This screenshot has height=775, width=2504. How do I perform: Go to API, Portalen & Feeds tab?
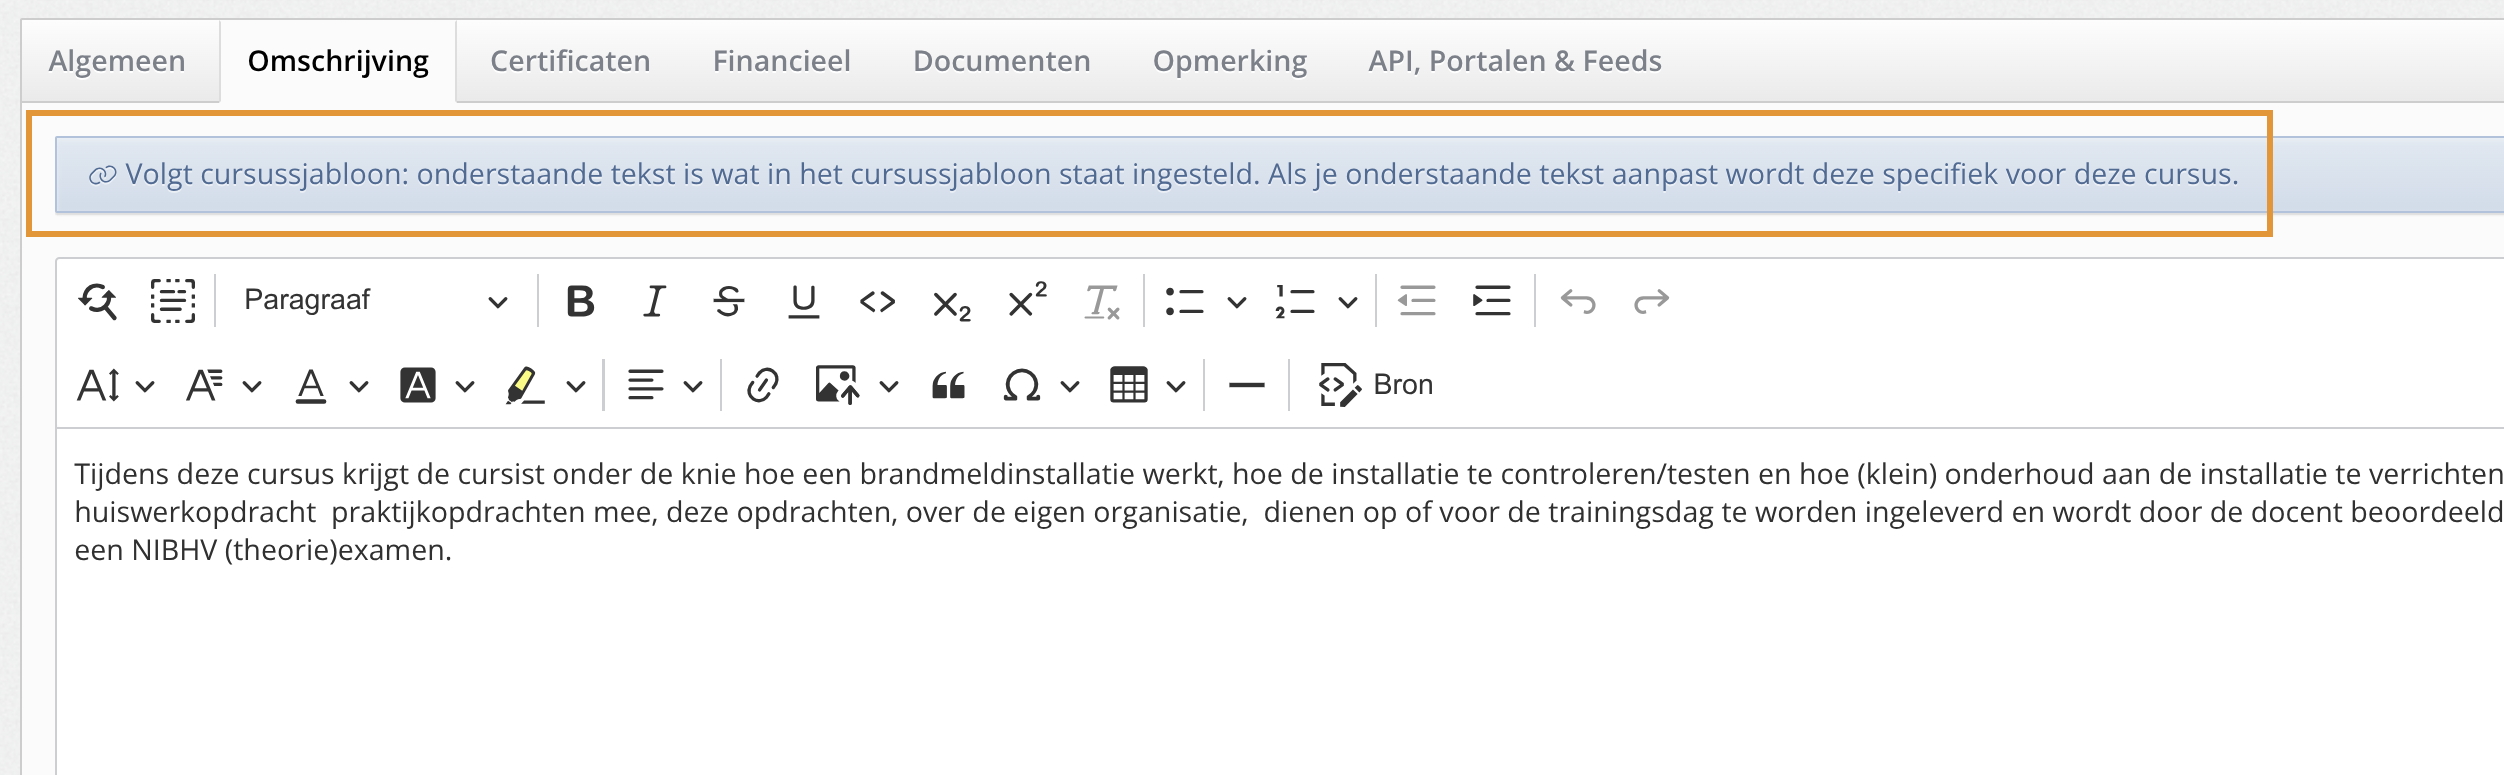pos(1514,61)
